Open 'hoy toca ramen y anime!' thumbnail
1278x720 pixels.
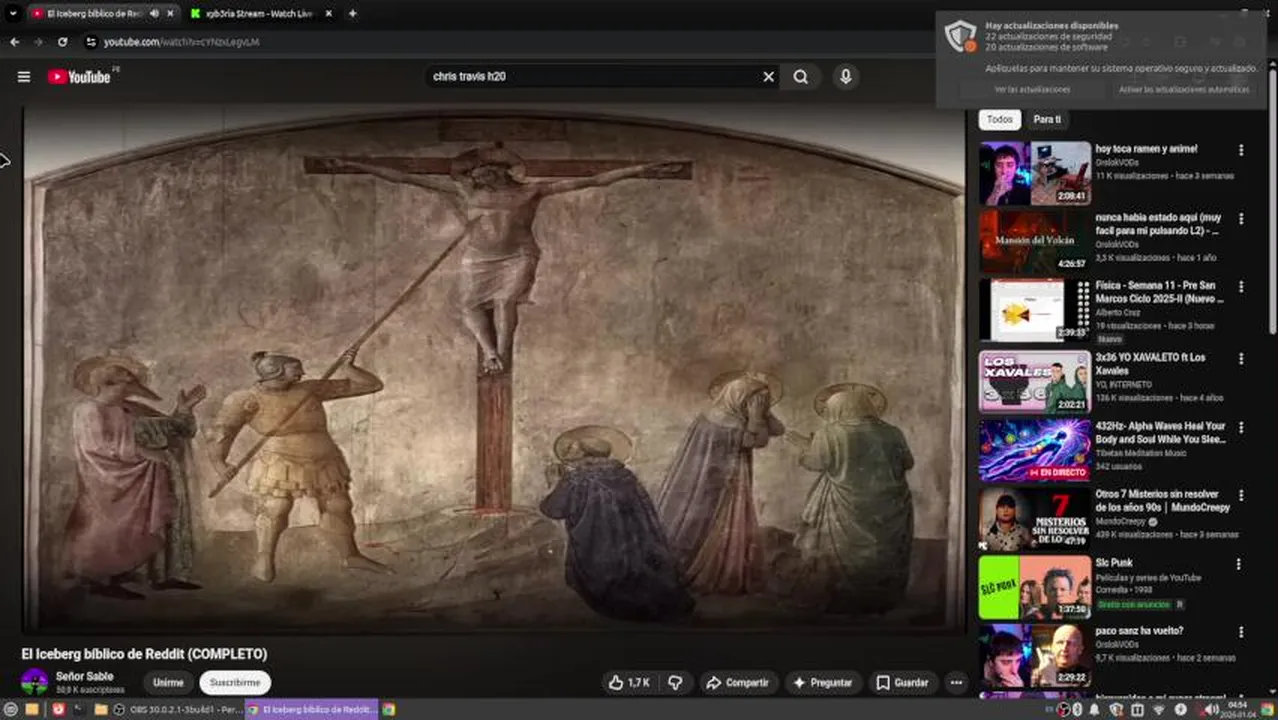pyautogui.click(x=1035, y=173)
